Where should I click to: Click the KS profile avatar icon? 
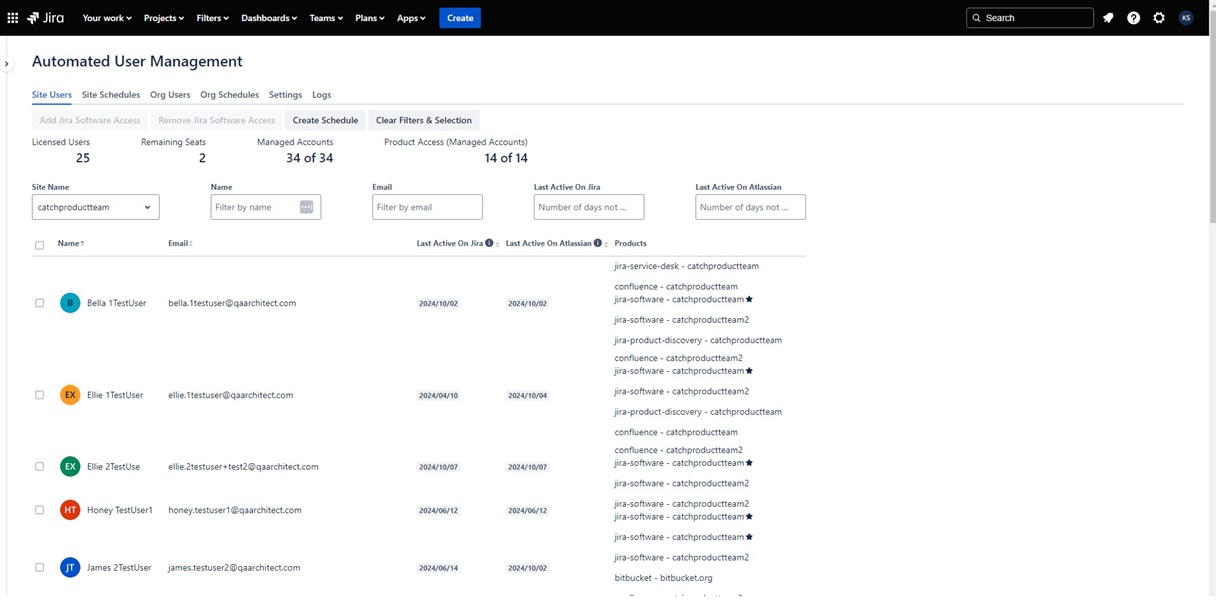(x=1186, y=17)
